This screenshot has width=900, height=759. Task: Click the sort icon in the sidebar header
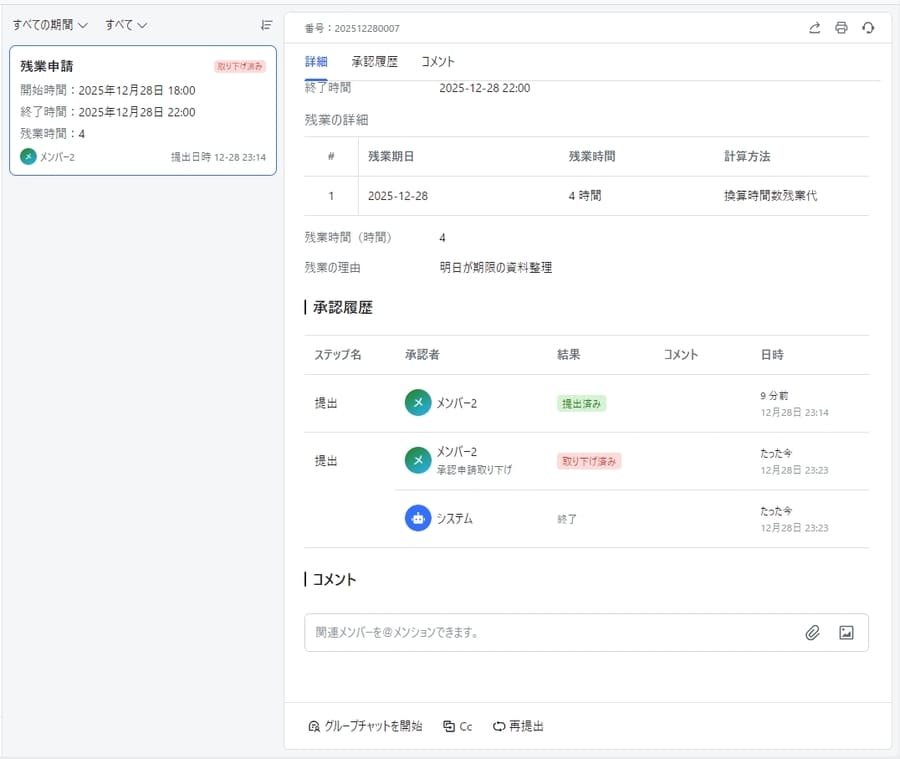tap(265, 25)
